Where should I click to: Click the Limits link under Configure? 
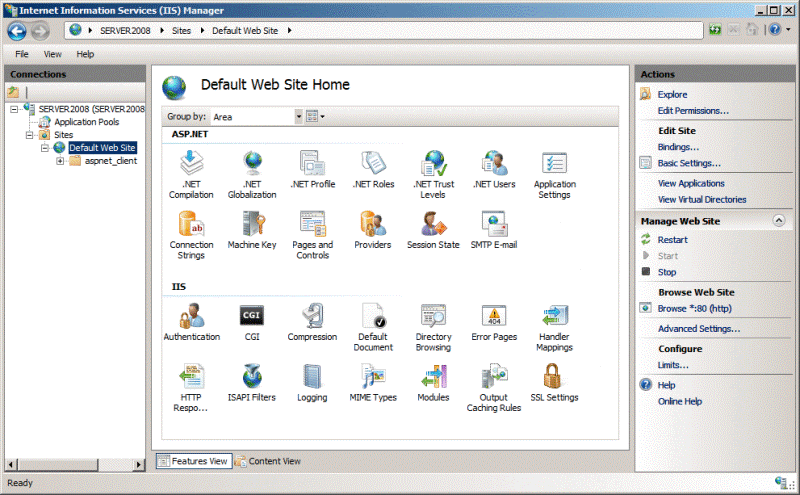673,365
